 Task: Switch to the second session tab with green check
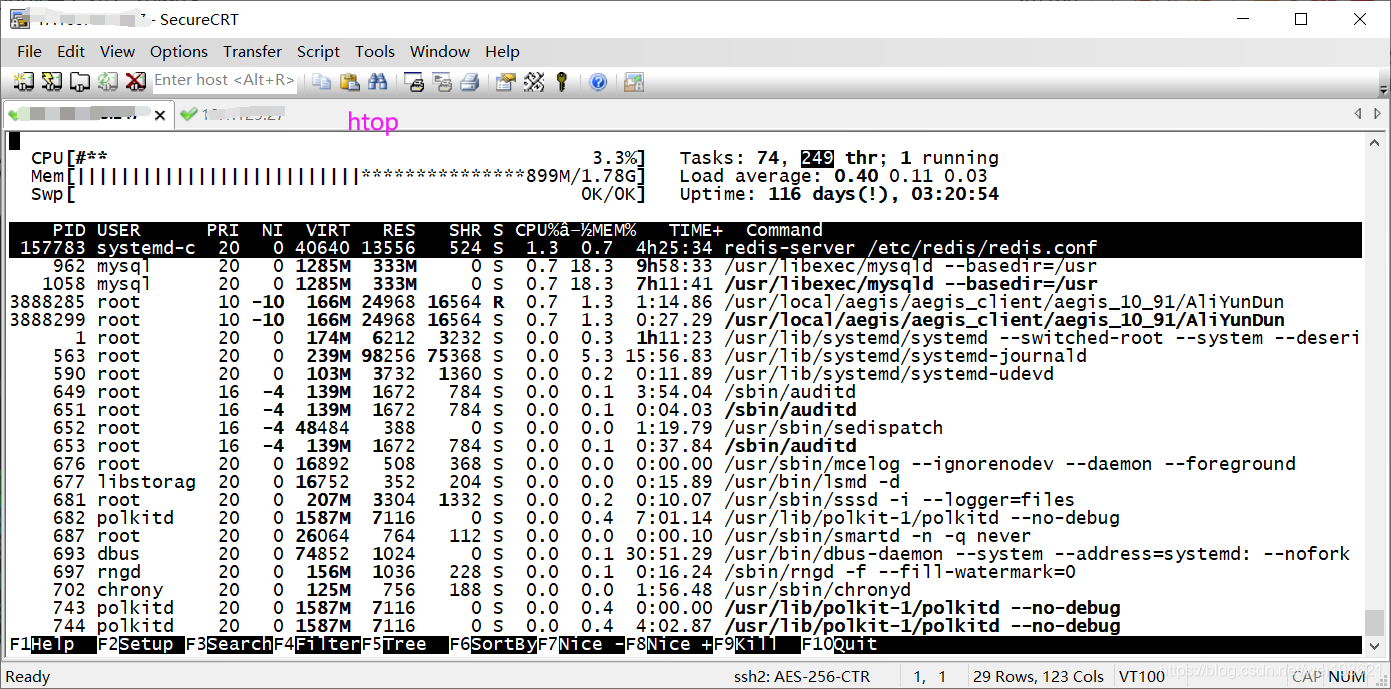[x=234, y=115]
